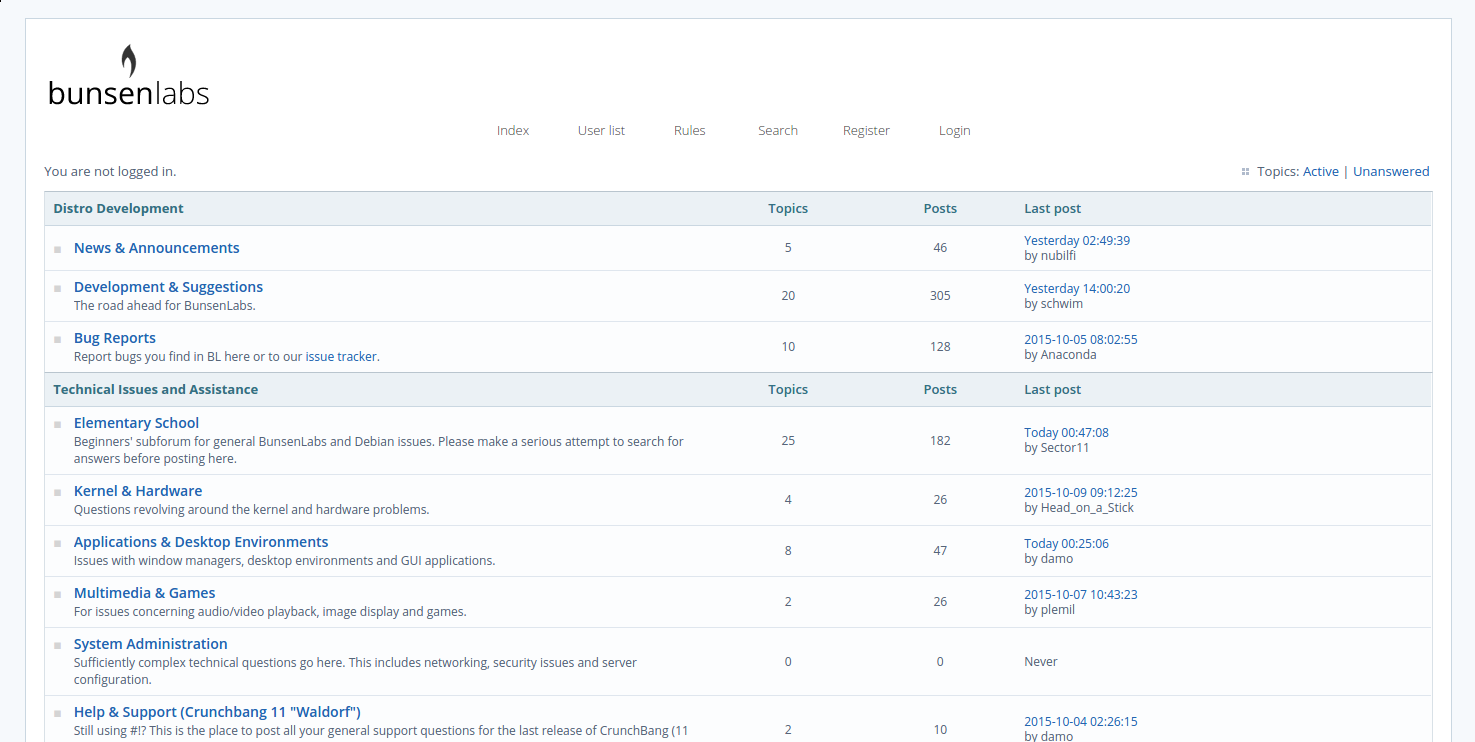Screen dimensions: 1475x742
Task: Open last post Yesterday 02:49:39
Action: click(x=1077, y=240)
